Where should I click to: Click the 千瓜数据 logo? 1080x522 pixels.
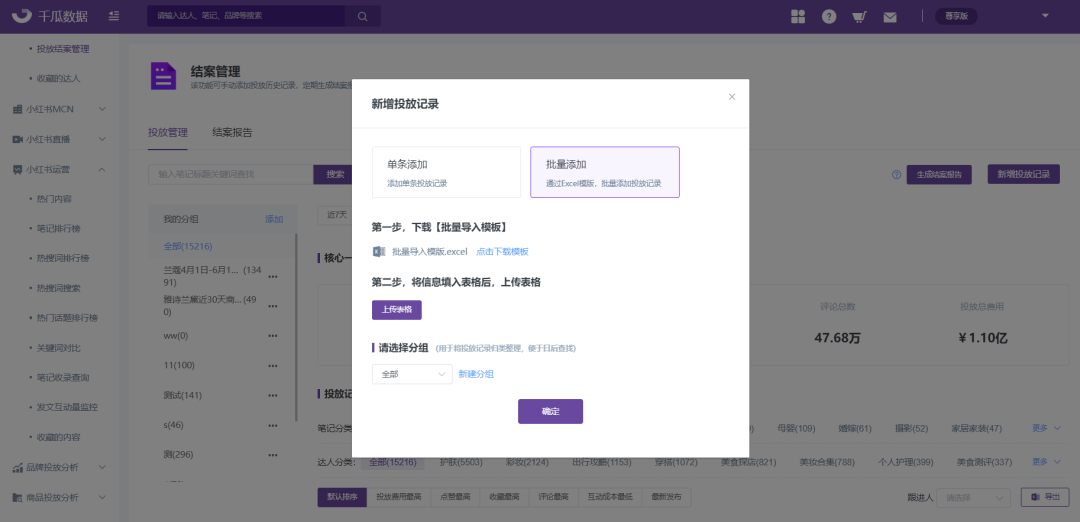(x=49, y=16)
